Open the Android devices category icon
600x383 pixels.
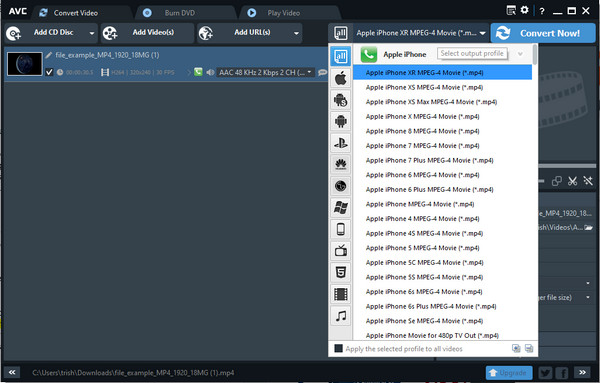(x=340, y=122)
